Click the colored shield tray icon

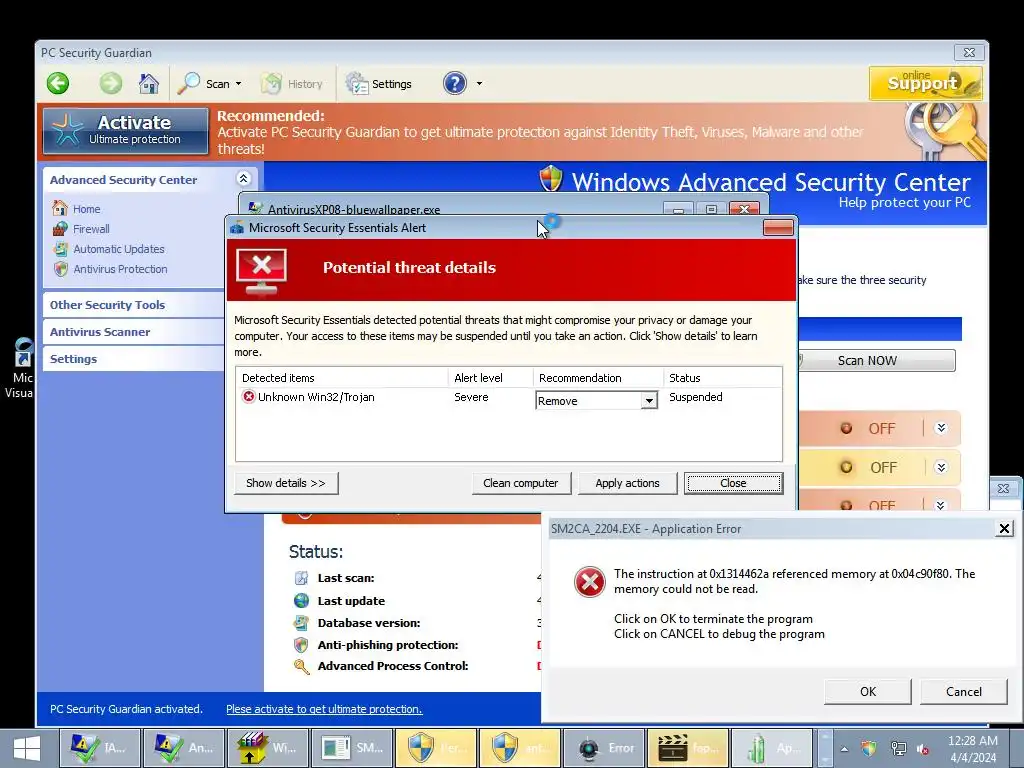click(x=871, y=749)
